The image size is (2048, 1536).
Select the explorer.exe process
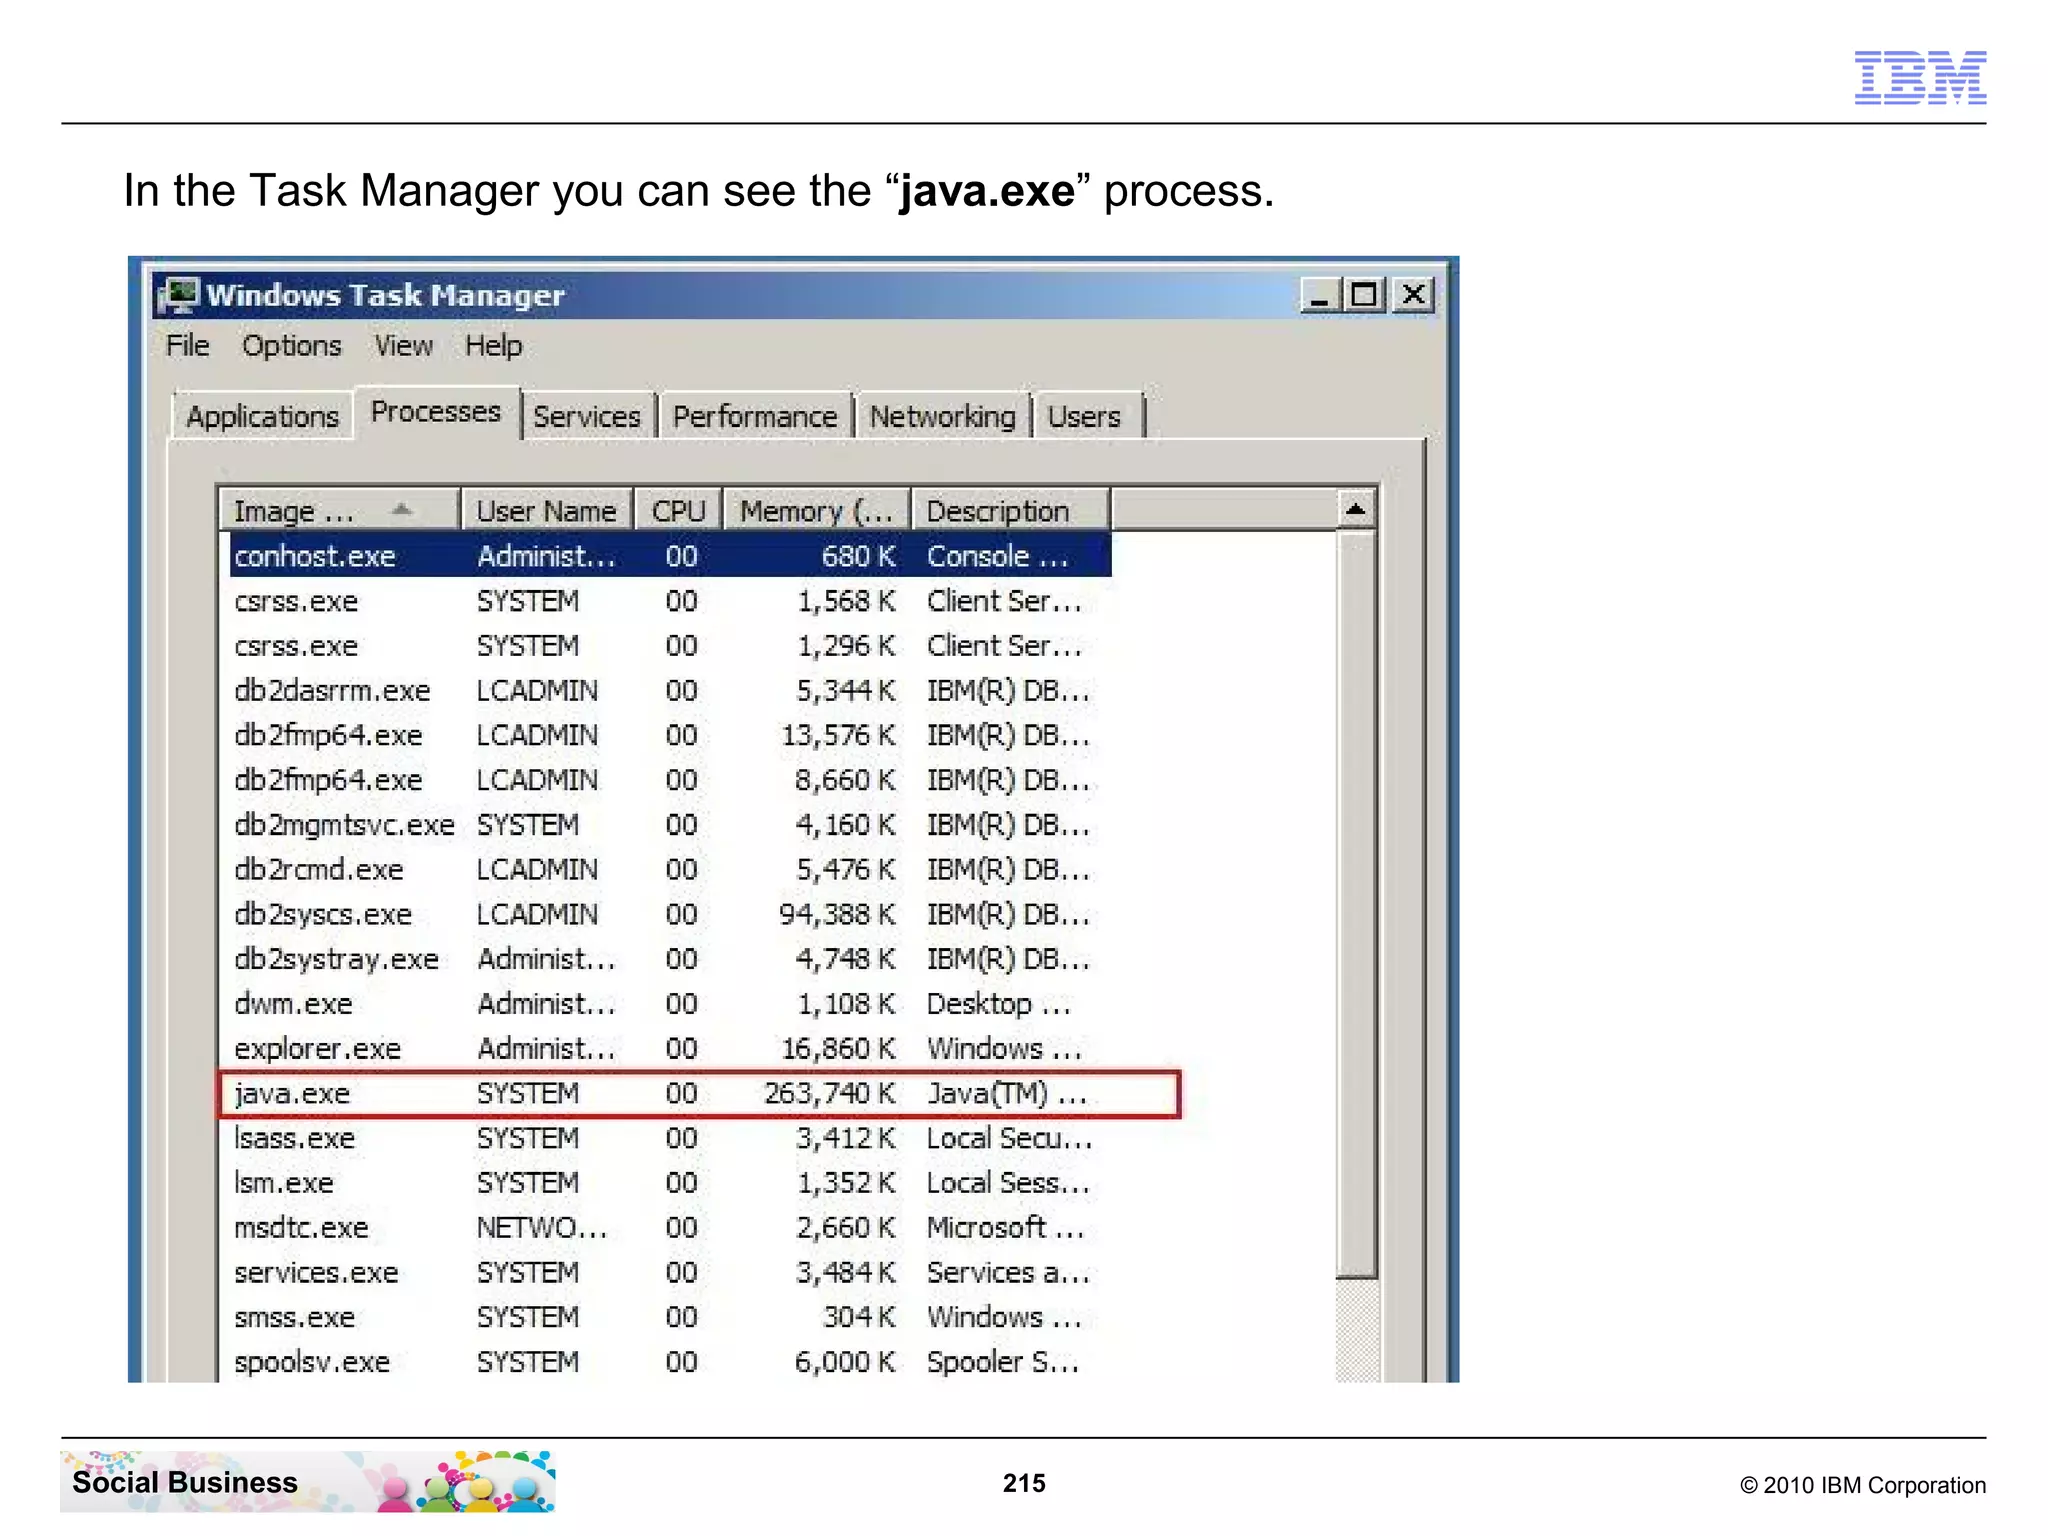point(670,1049)
